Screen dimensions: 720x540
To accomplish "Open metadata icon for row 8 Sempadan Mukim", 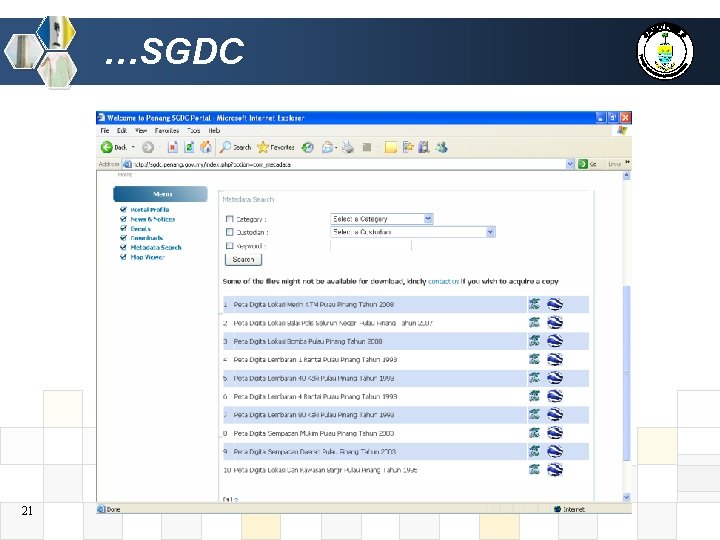I will tap(534, 433).
